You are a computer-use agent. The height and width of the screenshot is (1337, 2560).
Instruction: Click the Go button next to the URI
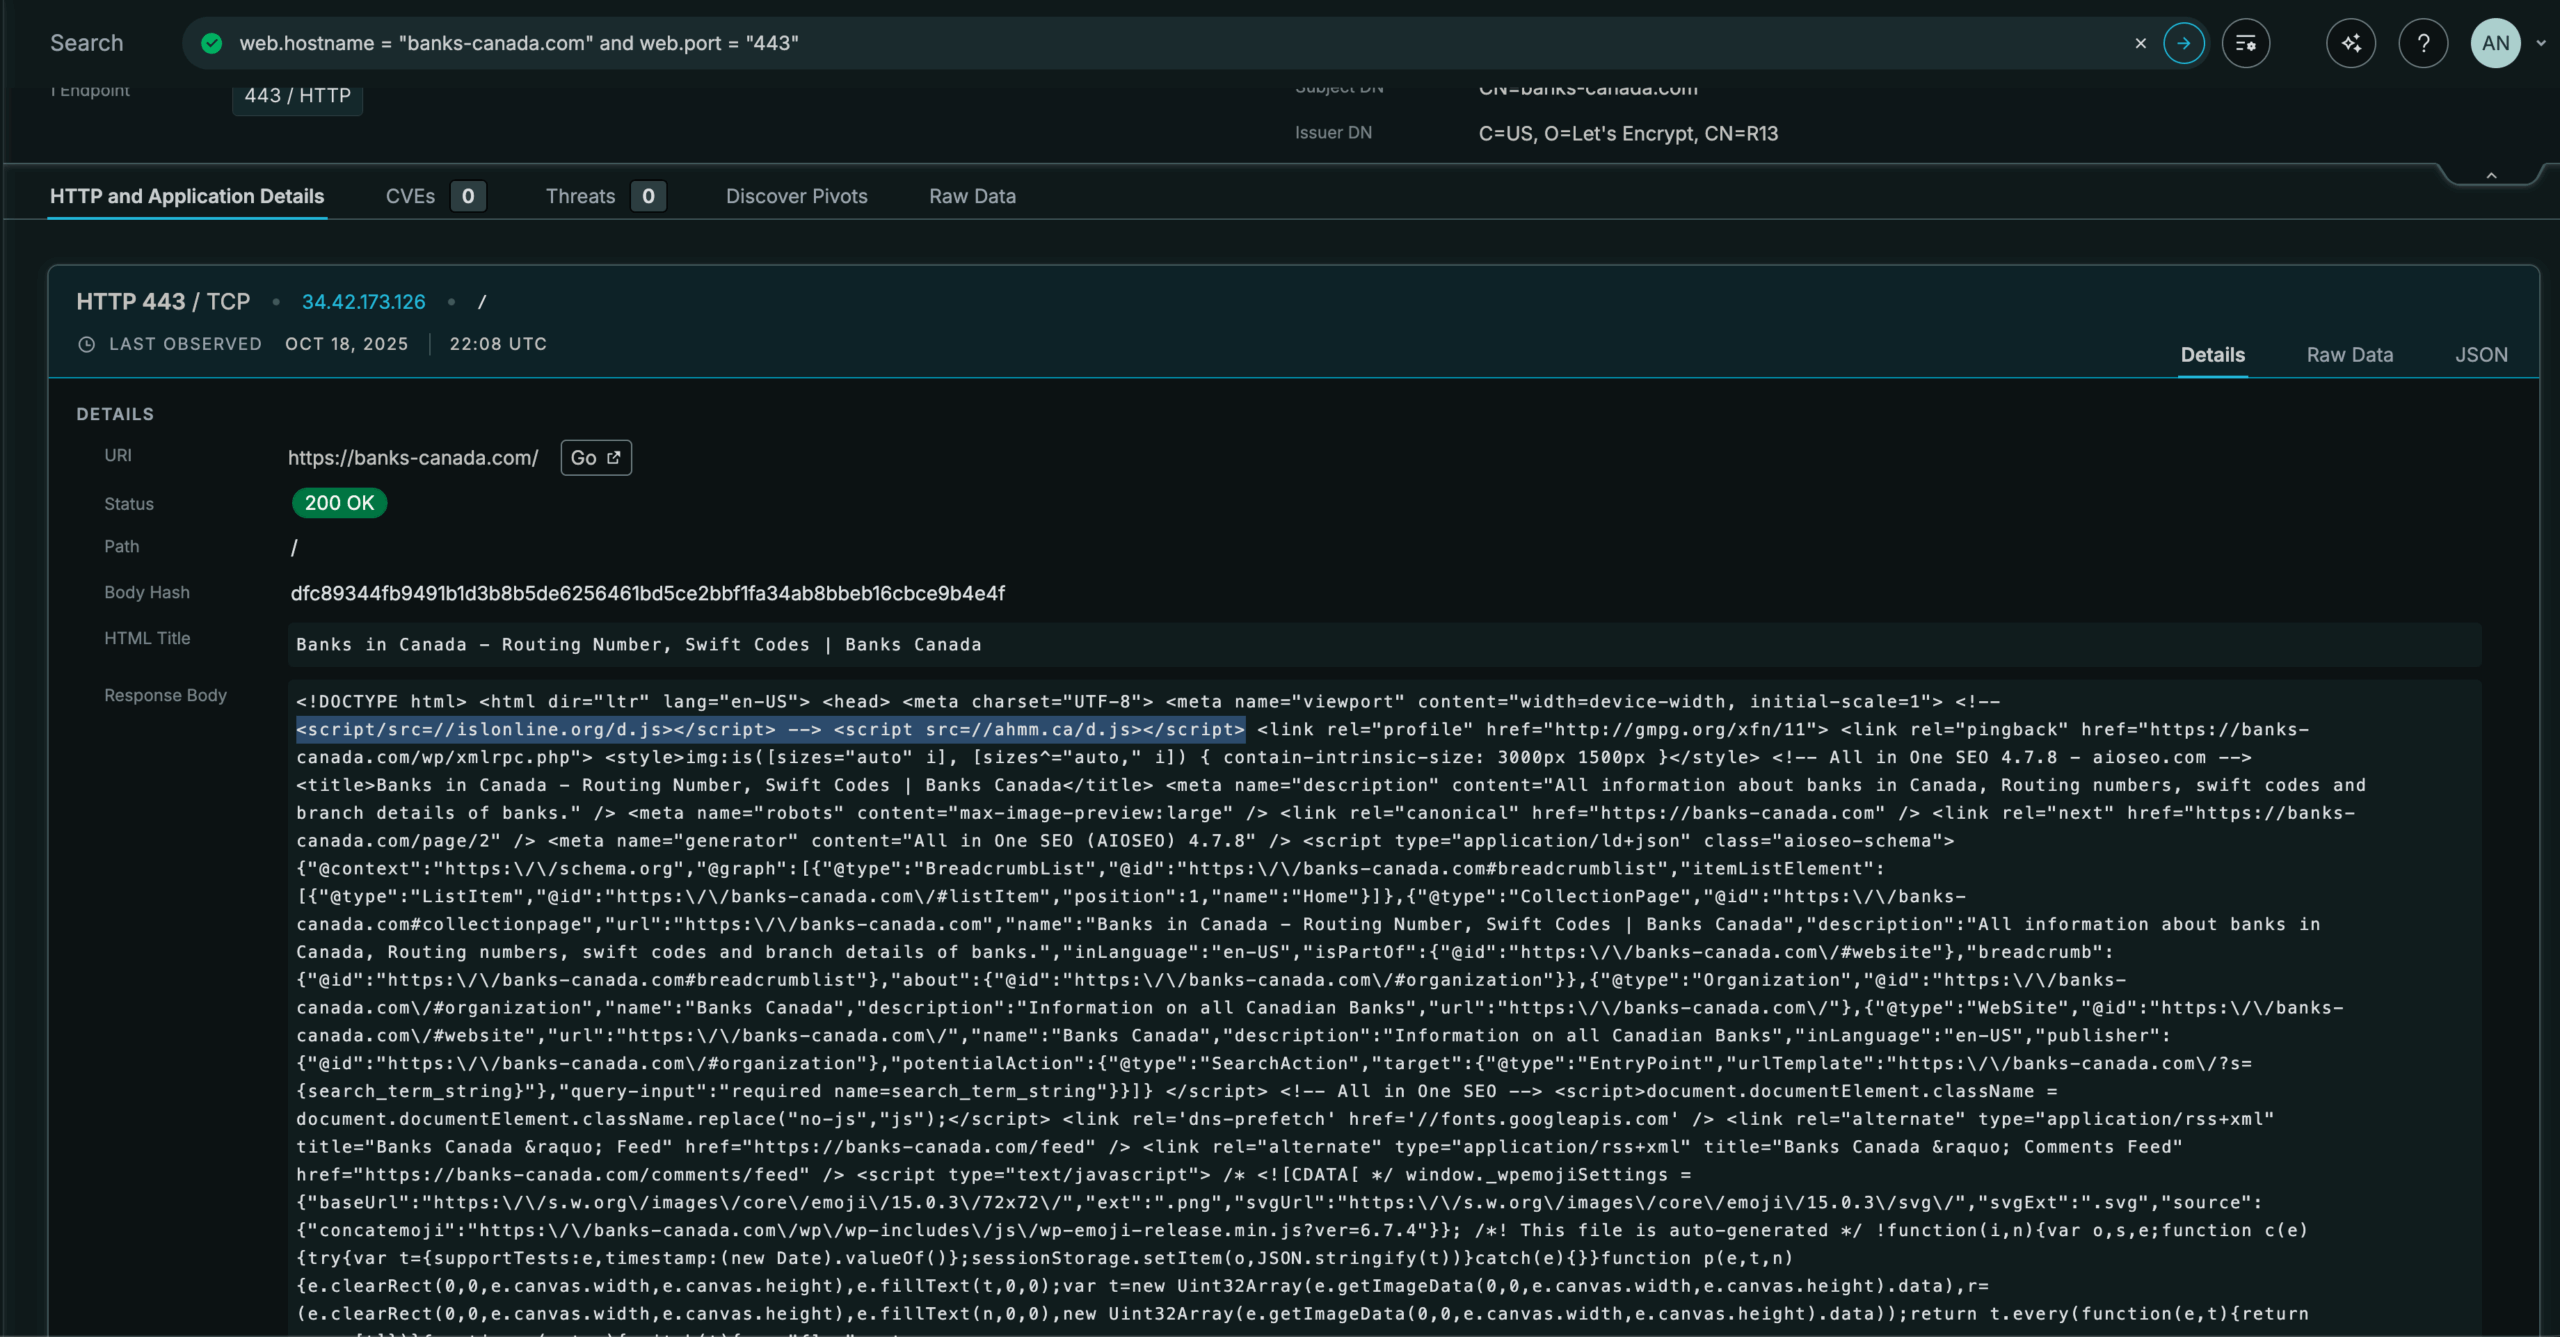pos(595,457)
